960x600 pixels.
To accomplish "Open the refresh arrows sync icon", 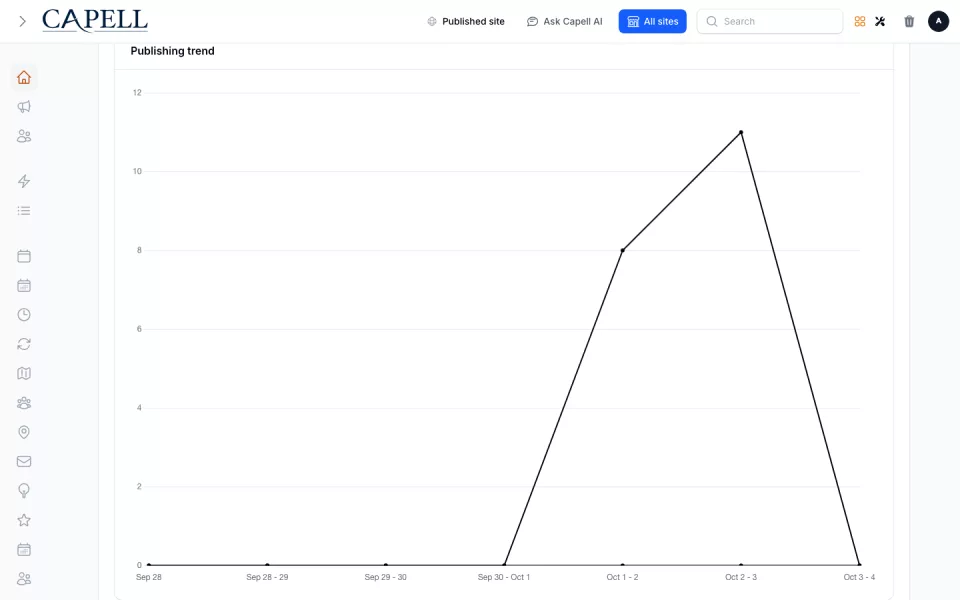I will 24,344.
